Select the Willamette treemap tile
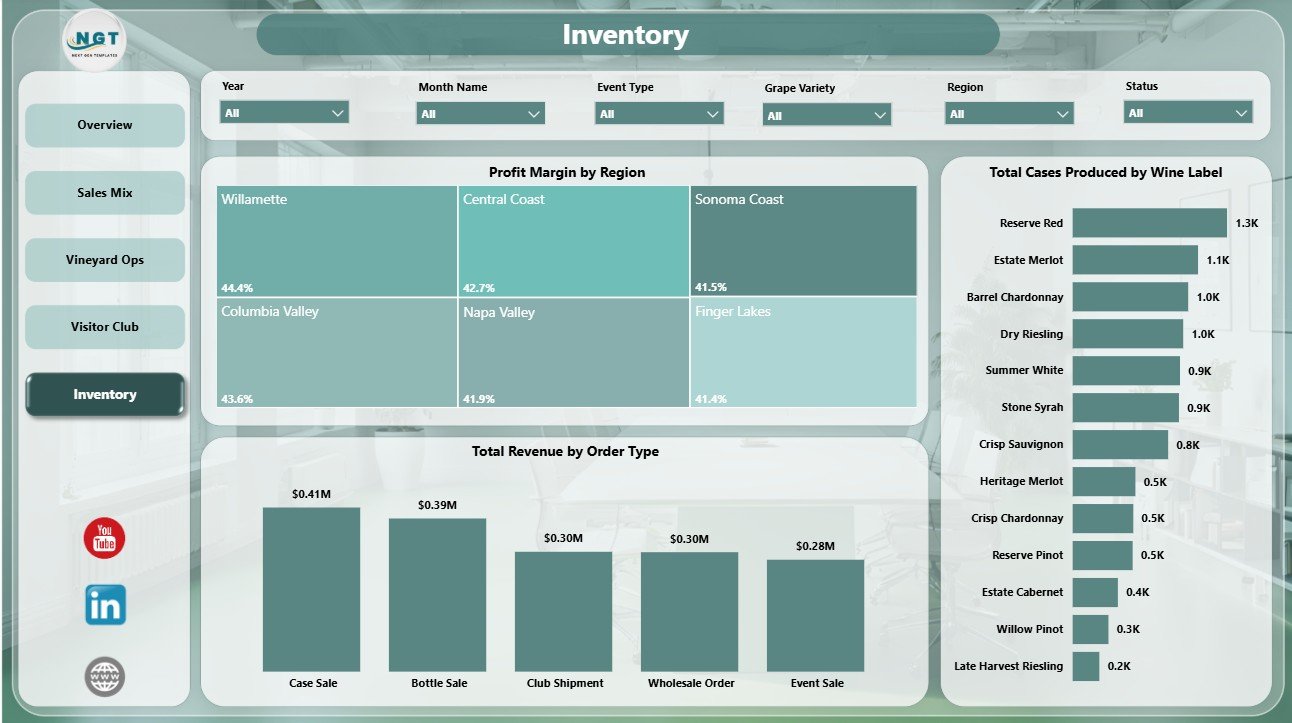The width and height of the screenshot is (1292, 723). pos(337,241)
